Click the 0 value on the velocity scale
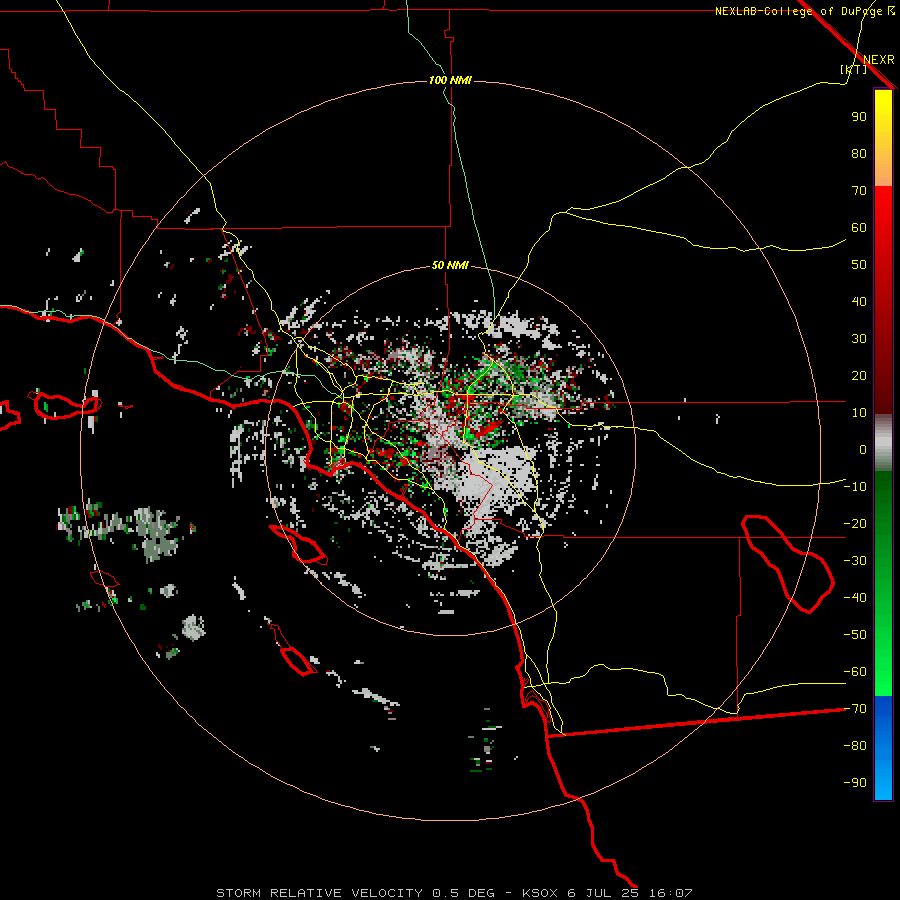Image resolution: width=900 pixels, height=900 pixels. click(863, 450)
